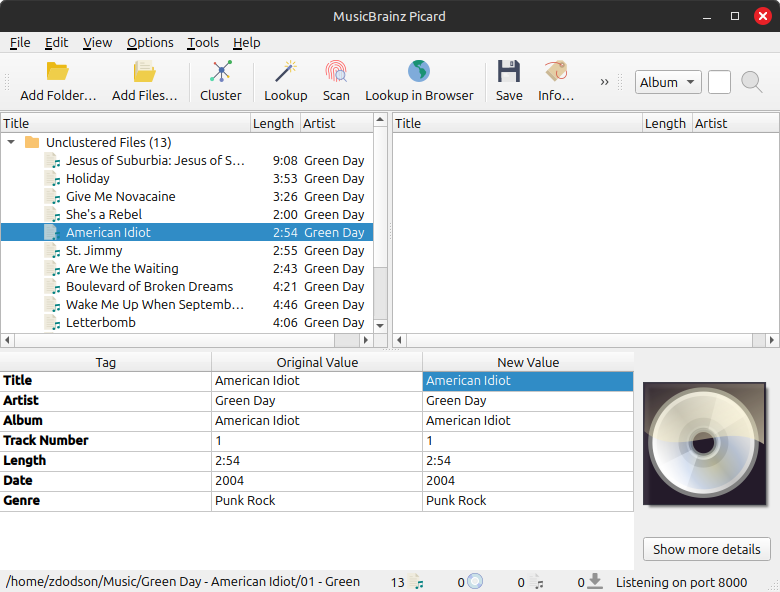Click New Value cell for Artist
The image size is (780, 592).
[528, 401]
